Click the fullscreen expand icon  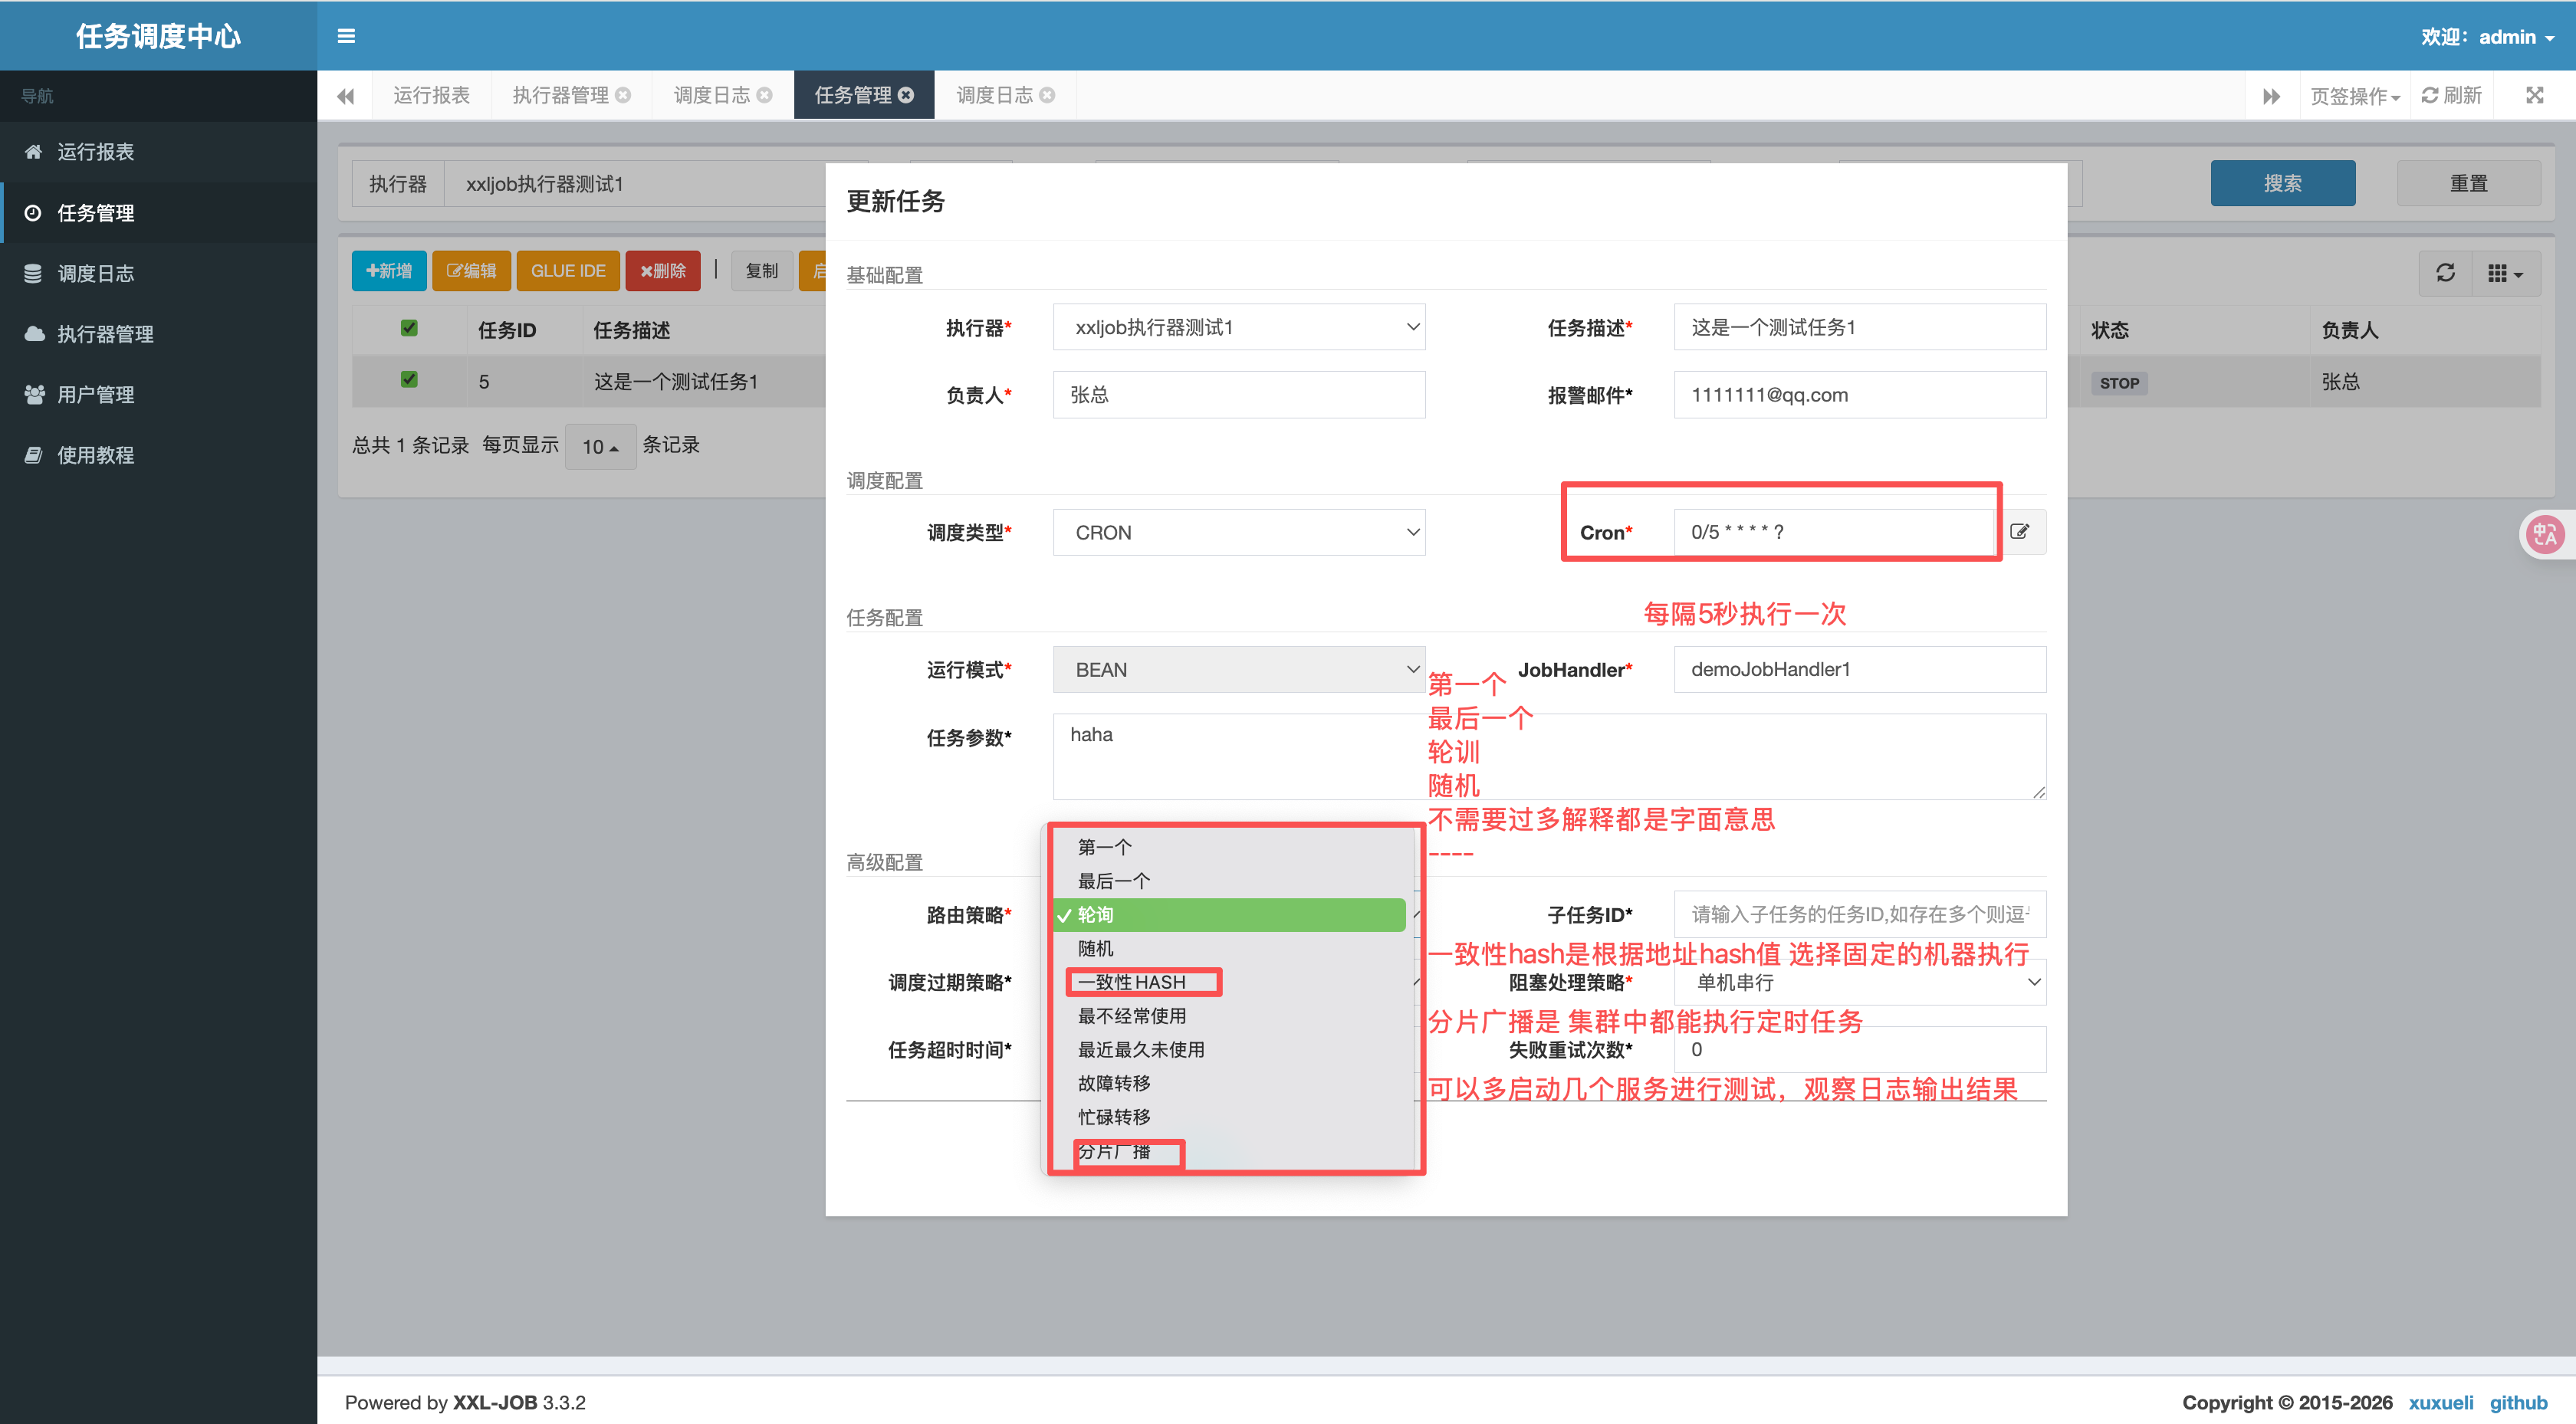2534,95
